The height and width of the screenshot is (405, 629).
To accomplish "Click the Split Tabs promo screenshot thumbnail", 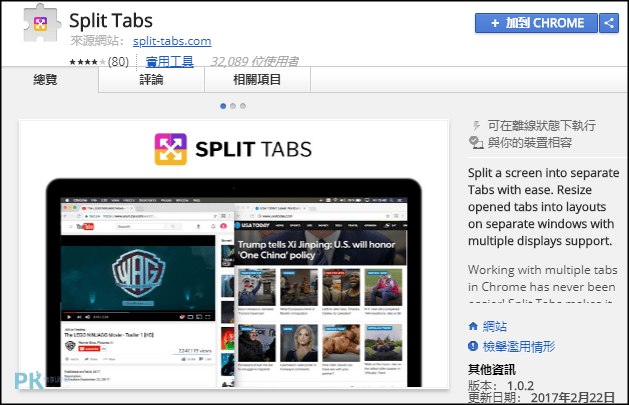I will point(234,254).
